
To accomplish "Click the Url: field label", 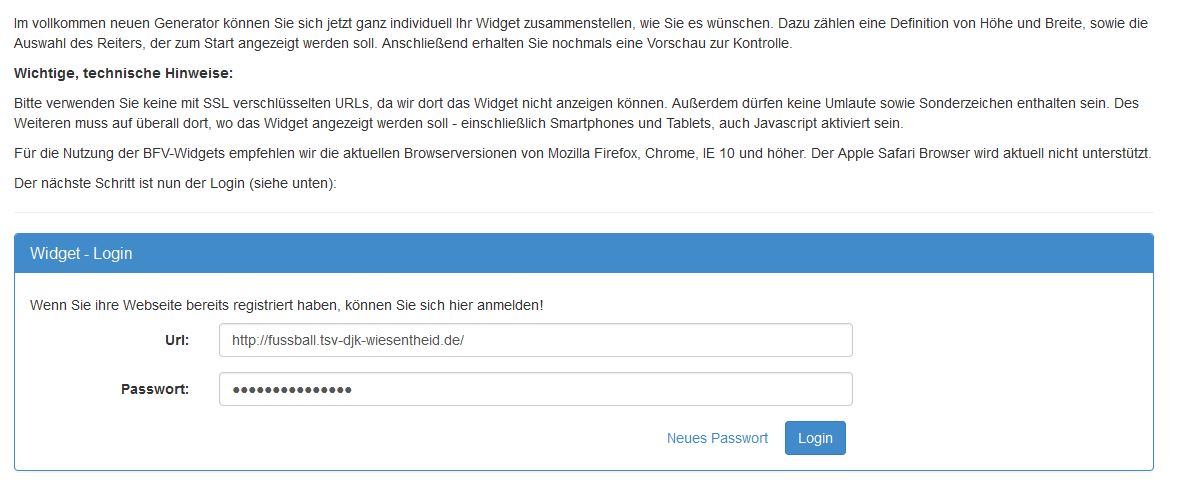I will pos(176,340).
